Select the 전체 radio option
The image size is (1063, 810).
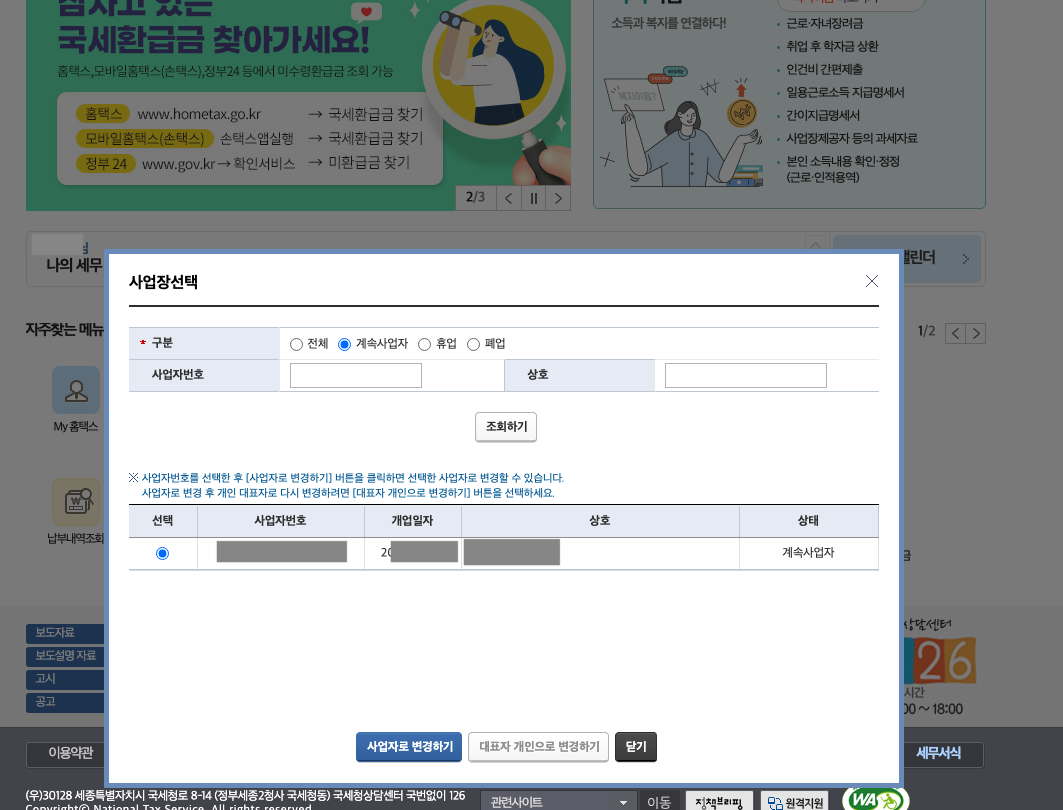point(296,344)
